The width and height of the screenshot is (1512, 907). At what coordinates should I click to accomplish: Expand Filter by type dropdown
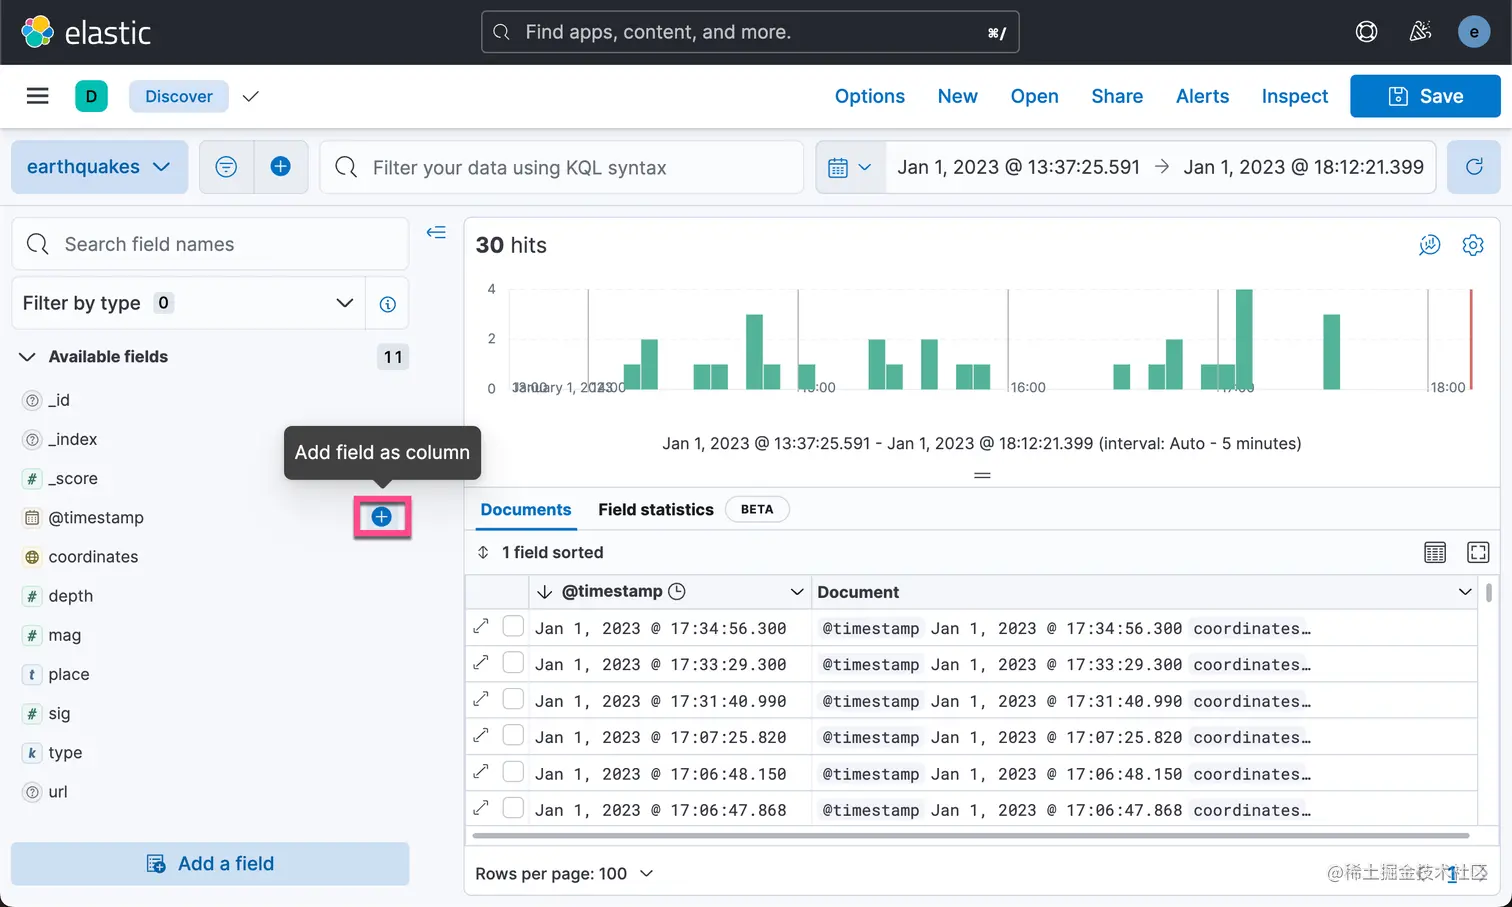click(x=188, y=303)
